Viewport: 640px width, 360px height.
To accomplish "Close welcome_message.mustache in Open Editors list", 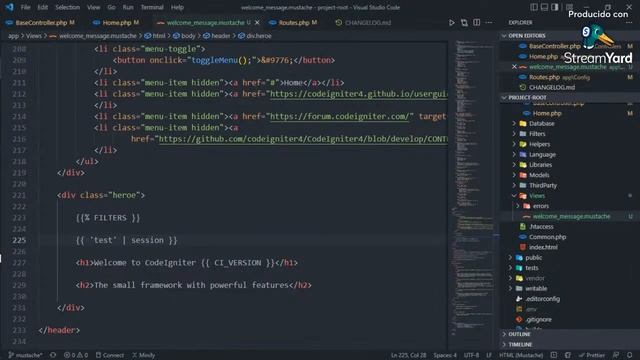I will click(x=514, y=67).
